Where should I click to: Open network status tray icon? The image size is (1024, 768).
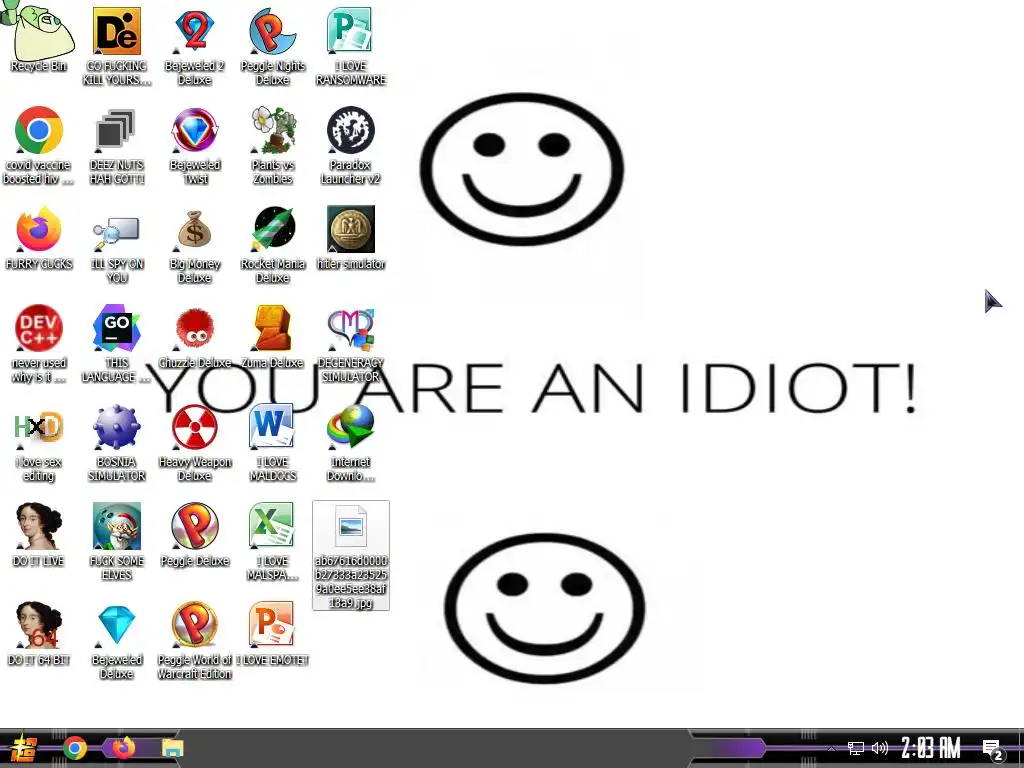pyautogui.click(x=856, y=748)
